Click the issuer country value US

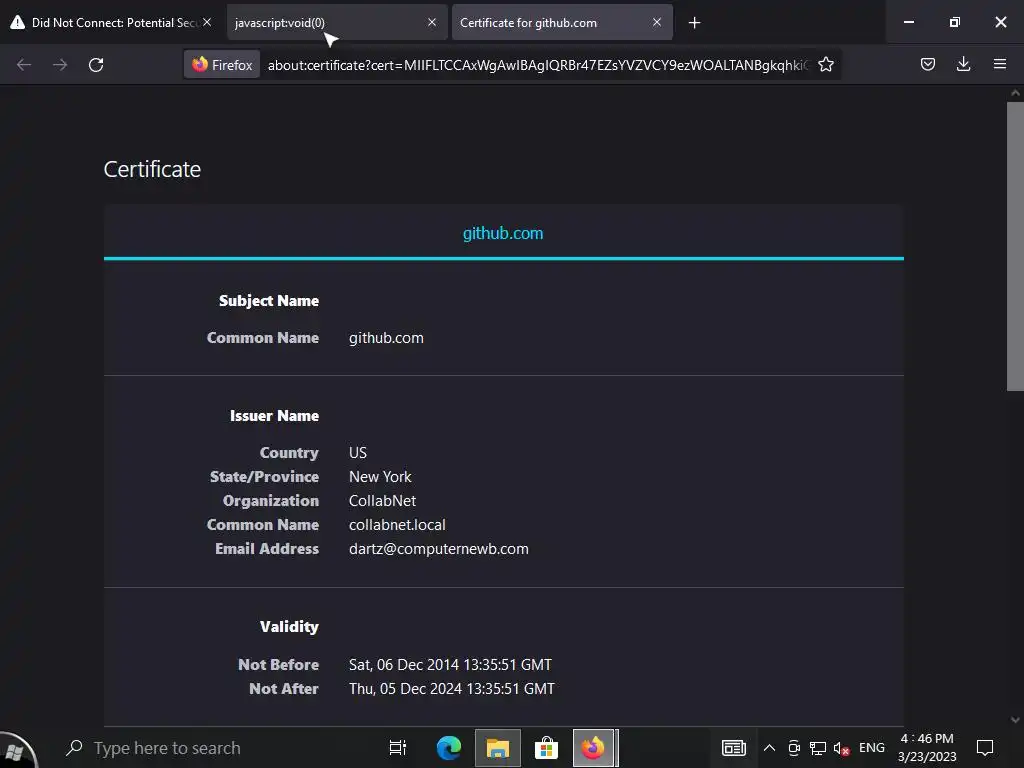point(358,453)
